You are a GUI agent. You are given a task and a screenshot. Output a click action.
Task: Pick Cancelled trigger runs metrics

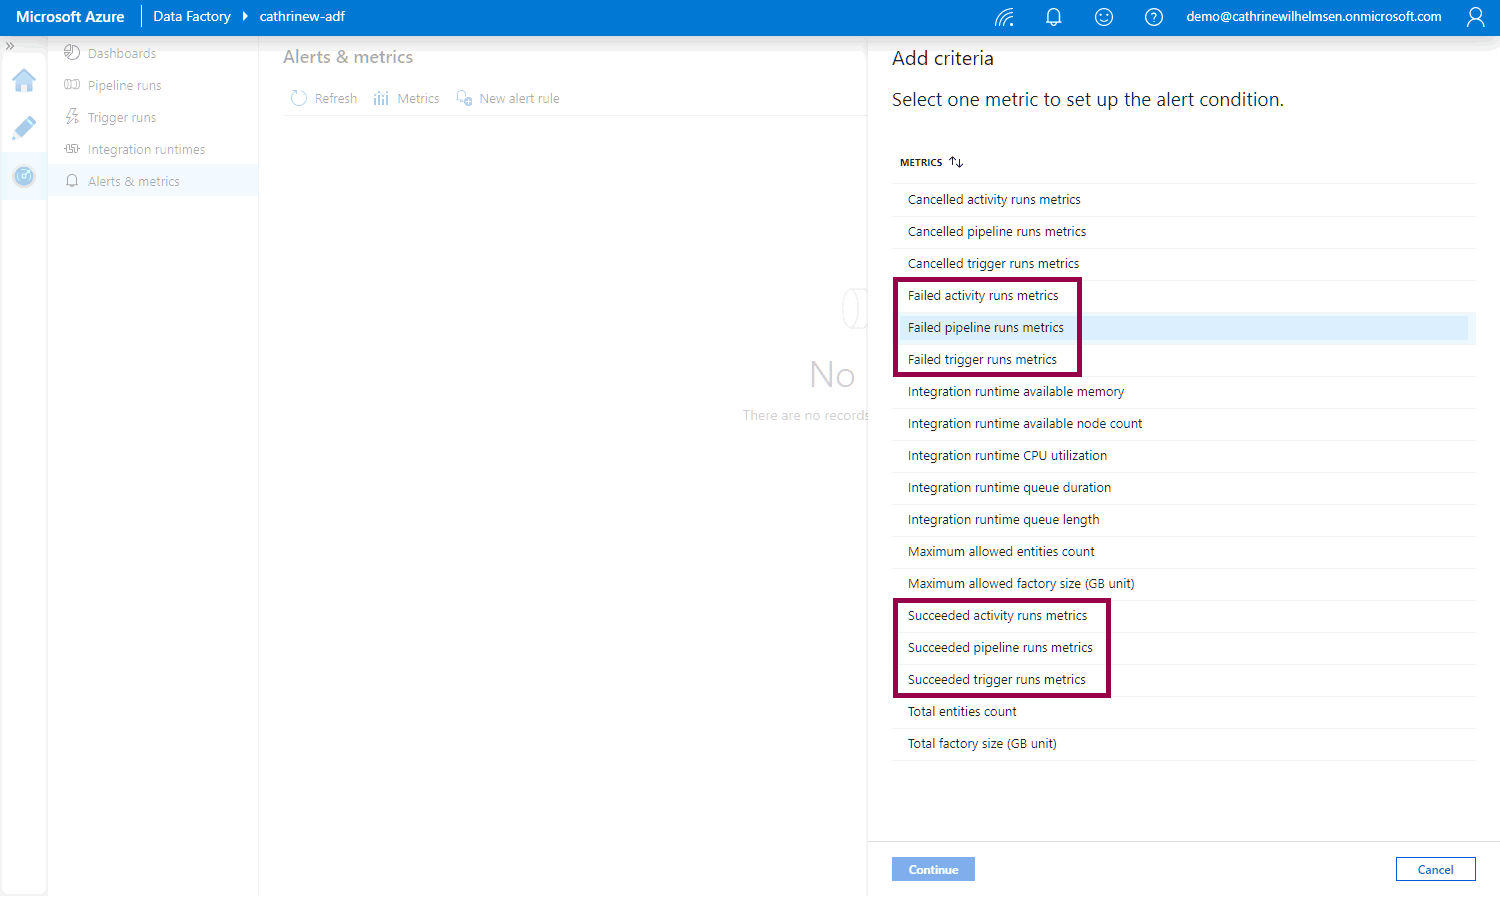click(993, 264)
